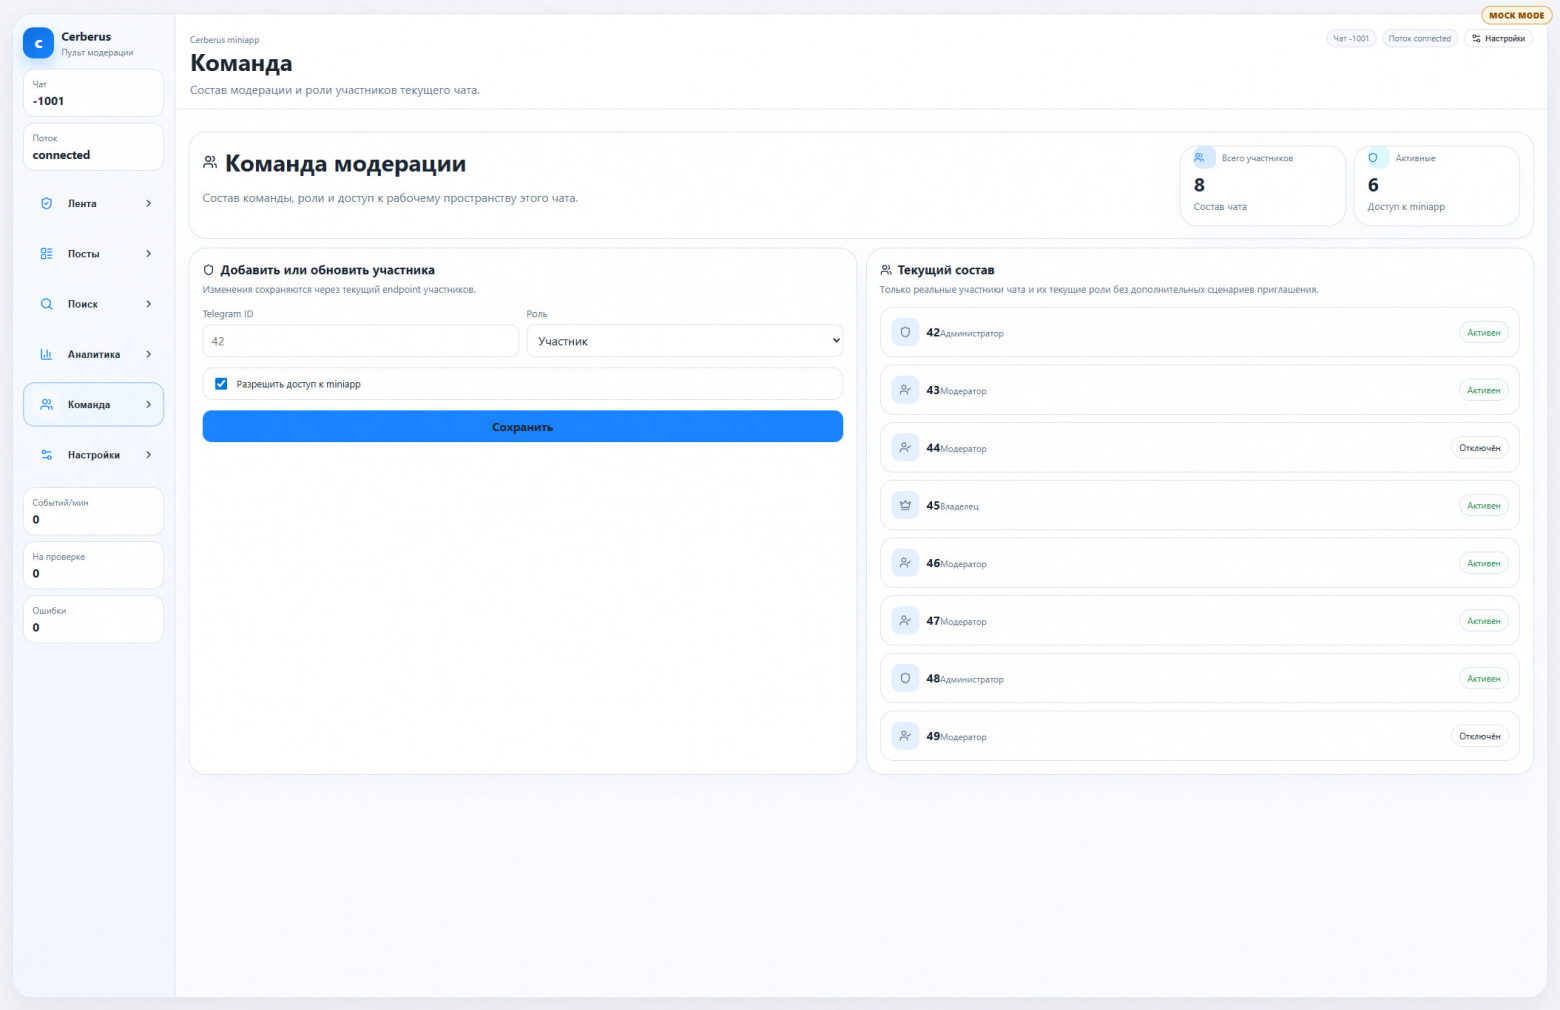Click the Событий/мин counter card
Image resolution: width=1560 pixels, height=1010 pixels.
[x=93, y=511]
